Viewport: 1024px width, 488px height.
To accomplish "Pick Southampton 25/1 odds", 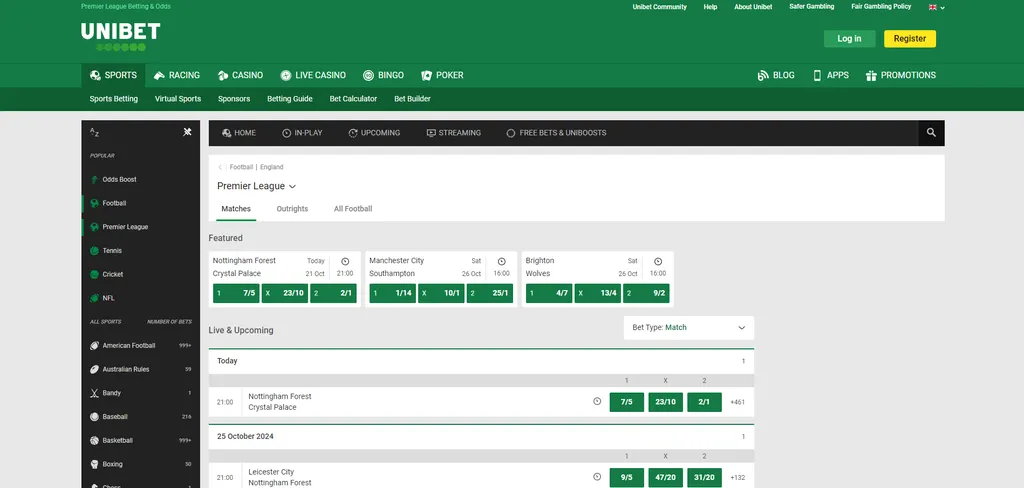I will [490, 293].
